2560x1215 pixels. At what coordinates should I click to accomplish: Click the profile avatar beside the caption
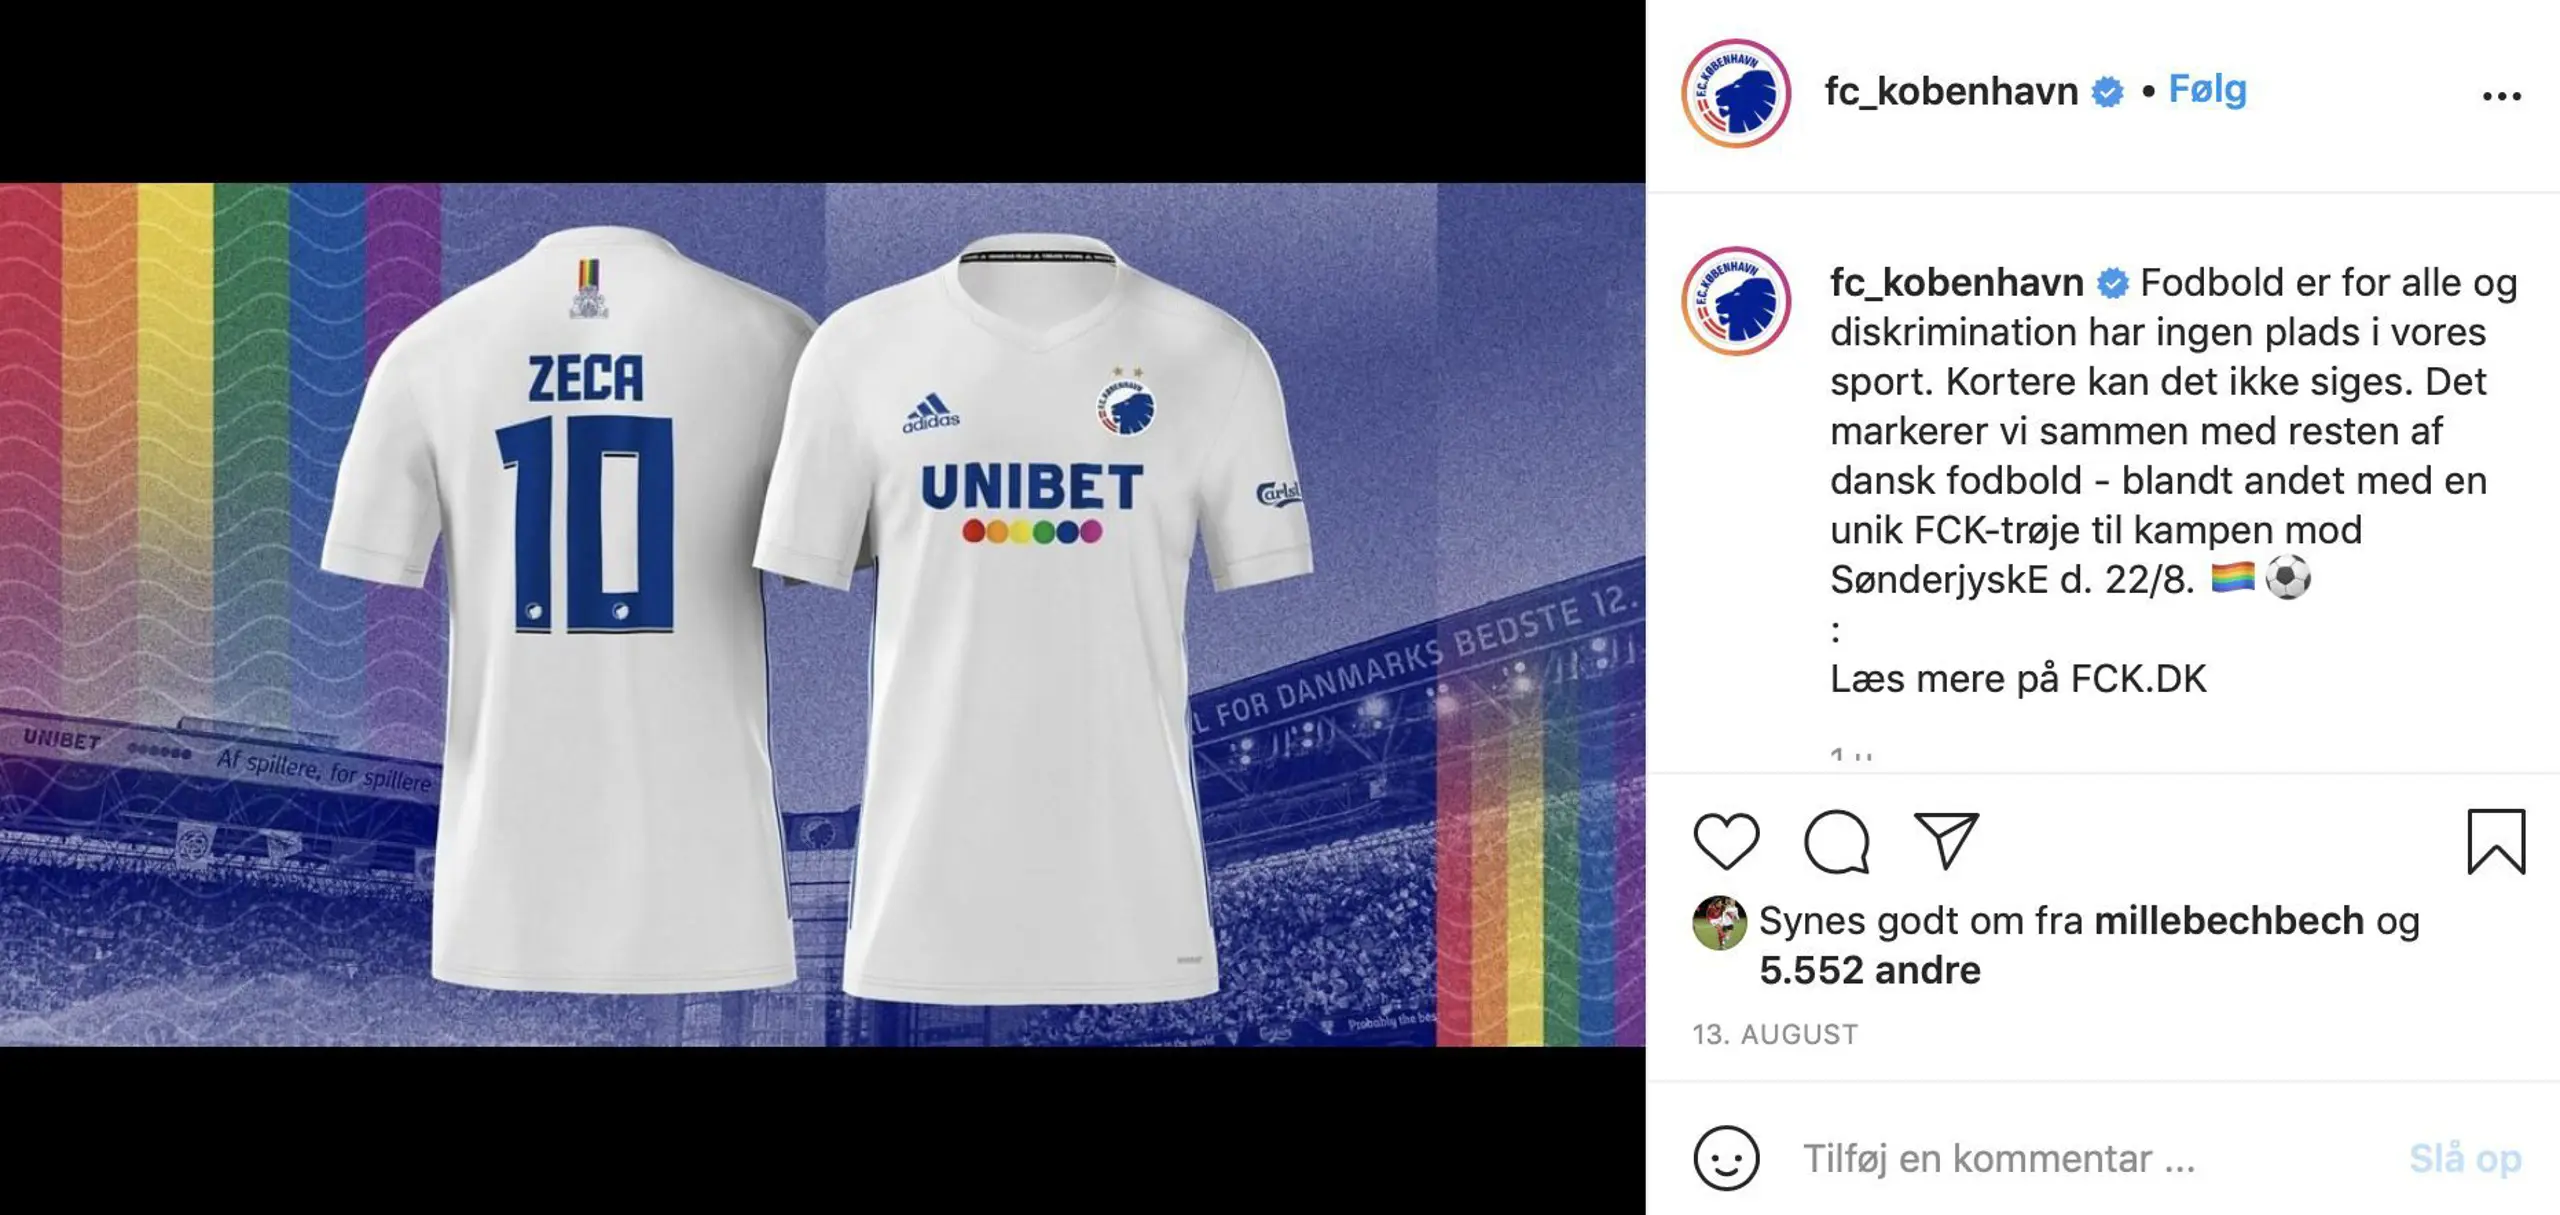click(1736, 300)
